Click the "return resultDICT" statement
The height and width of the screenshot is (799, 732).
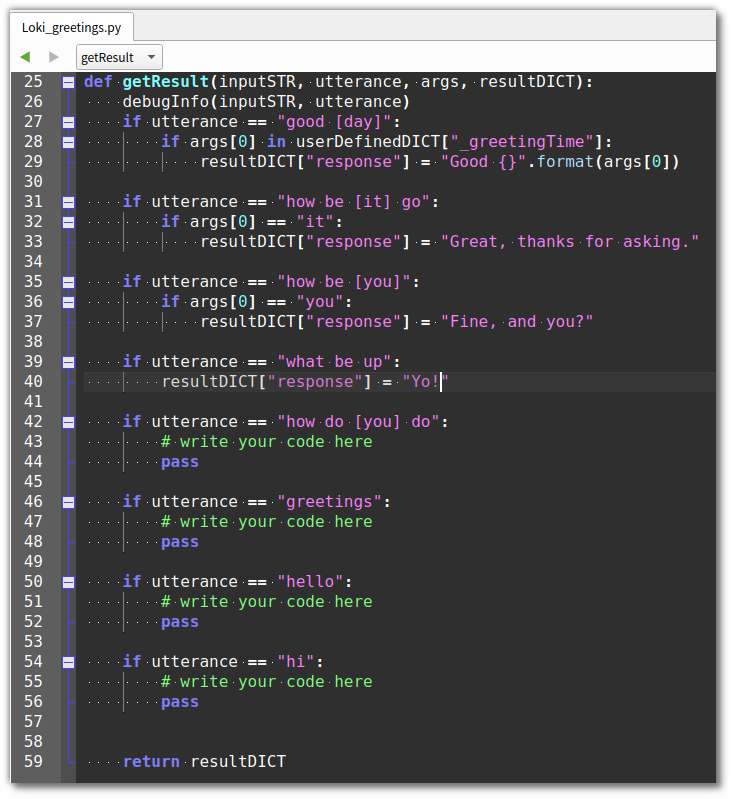(204, 762)
